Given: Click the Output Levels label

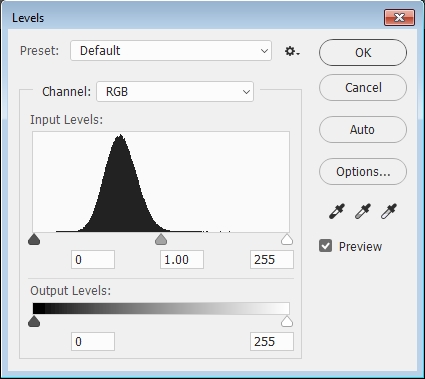Looking at the screenshot, I should tap(71, 291).
